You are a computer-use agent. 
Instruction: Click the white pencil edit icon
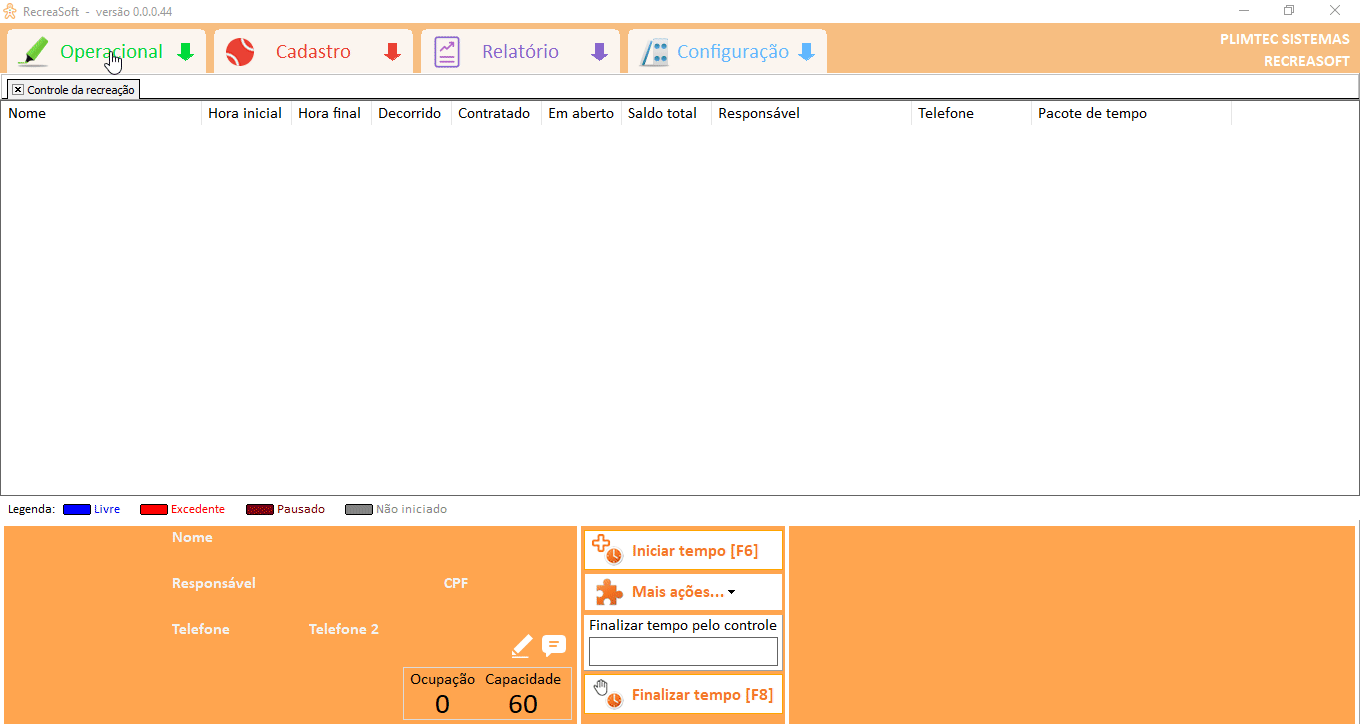pos(521,646)
